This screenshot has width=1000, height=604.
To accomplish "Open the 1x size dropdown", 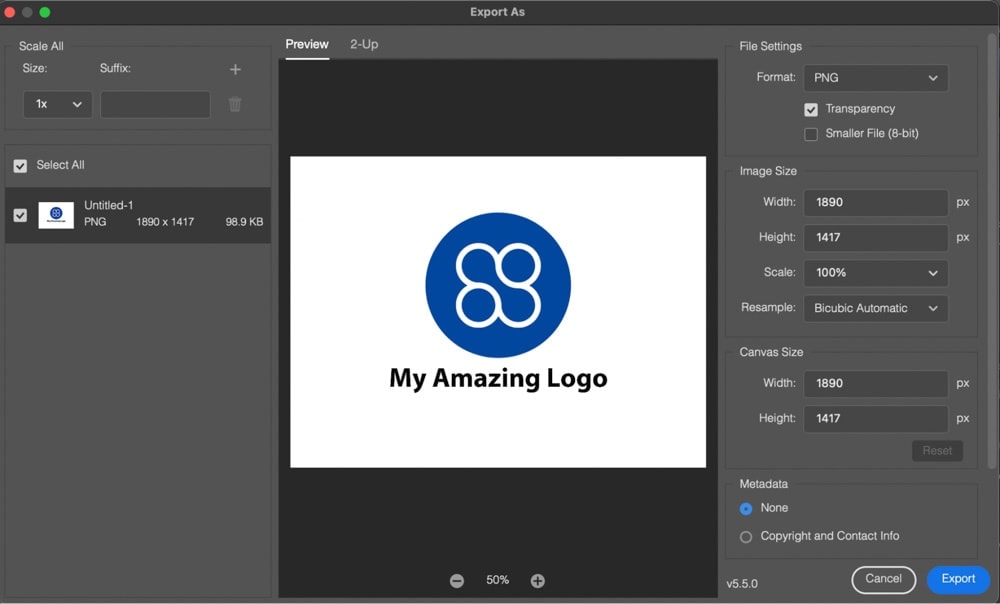I will coord(57,104).
